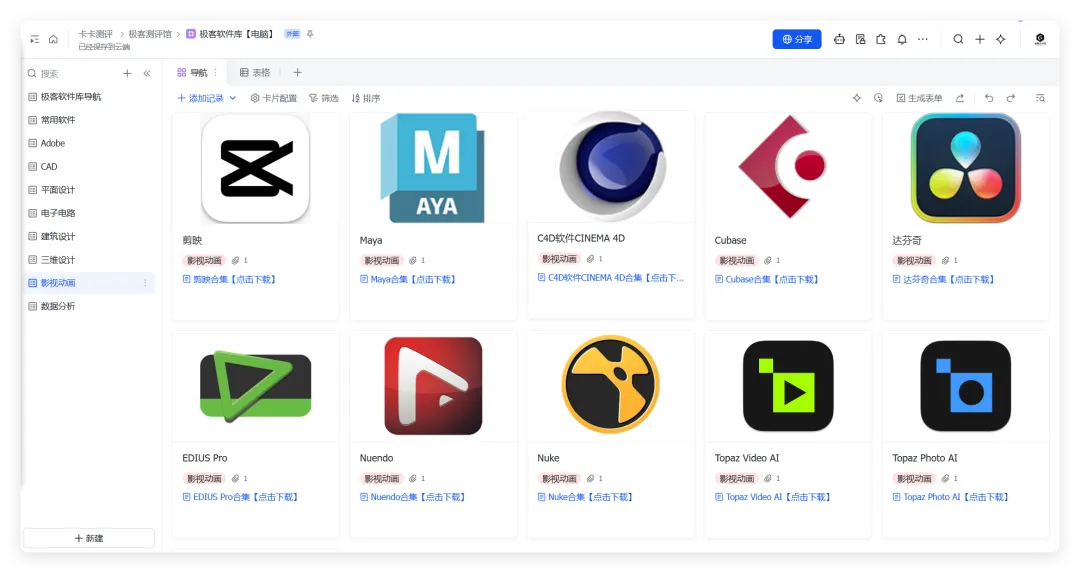Click the blue 分享 button

[x=797, y=39]
